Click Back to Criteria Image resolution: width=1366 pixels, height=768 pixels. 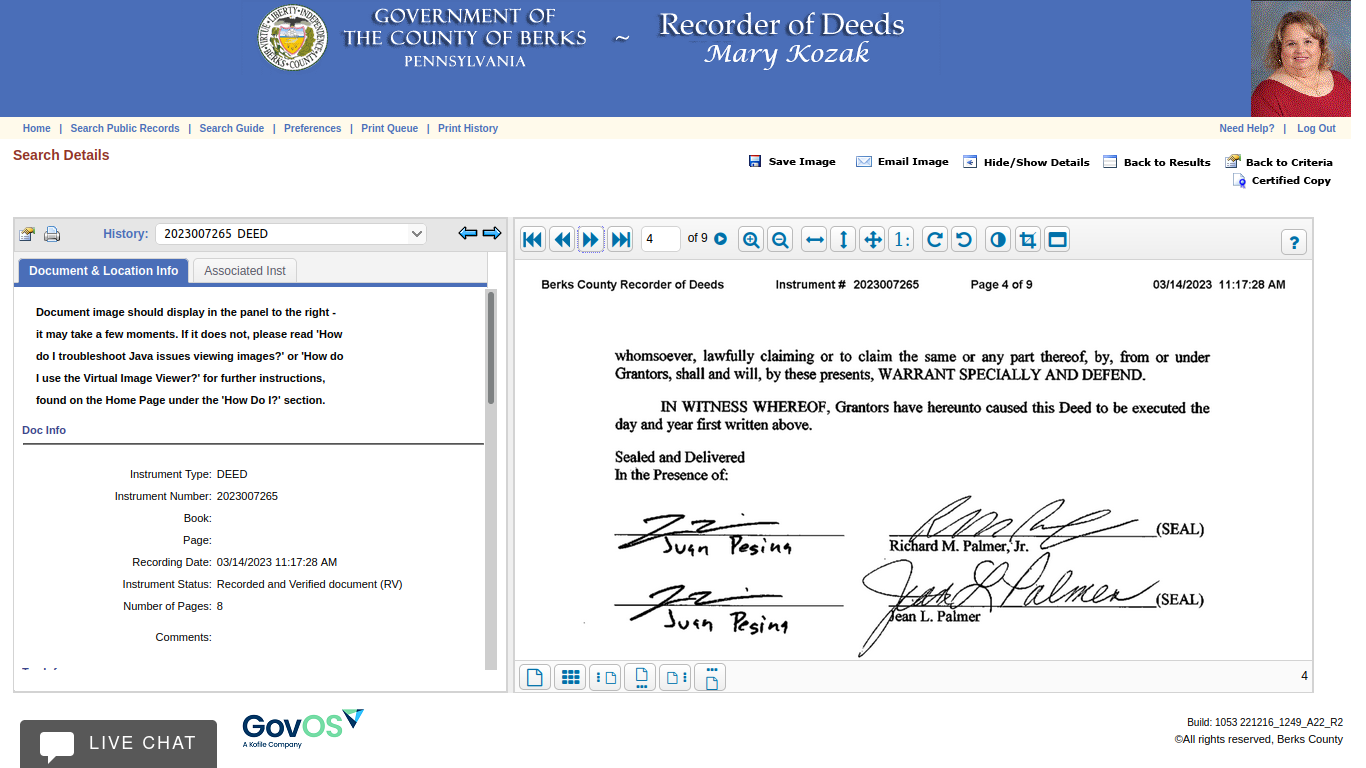point(1279,162)
